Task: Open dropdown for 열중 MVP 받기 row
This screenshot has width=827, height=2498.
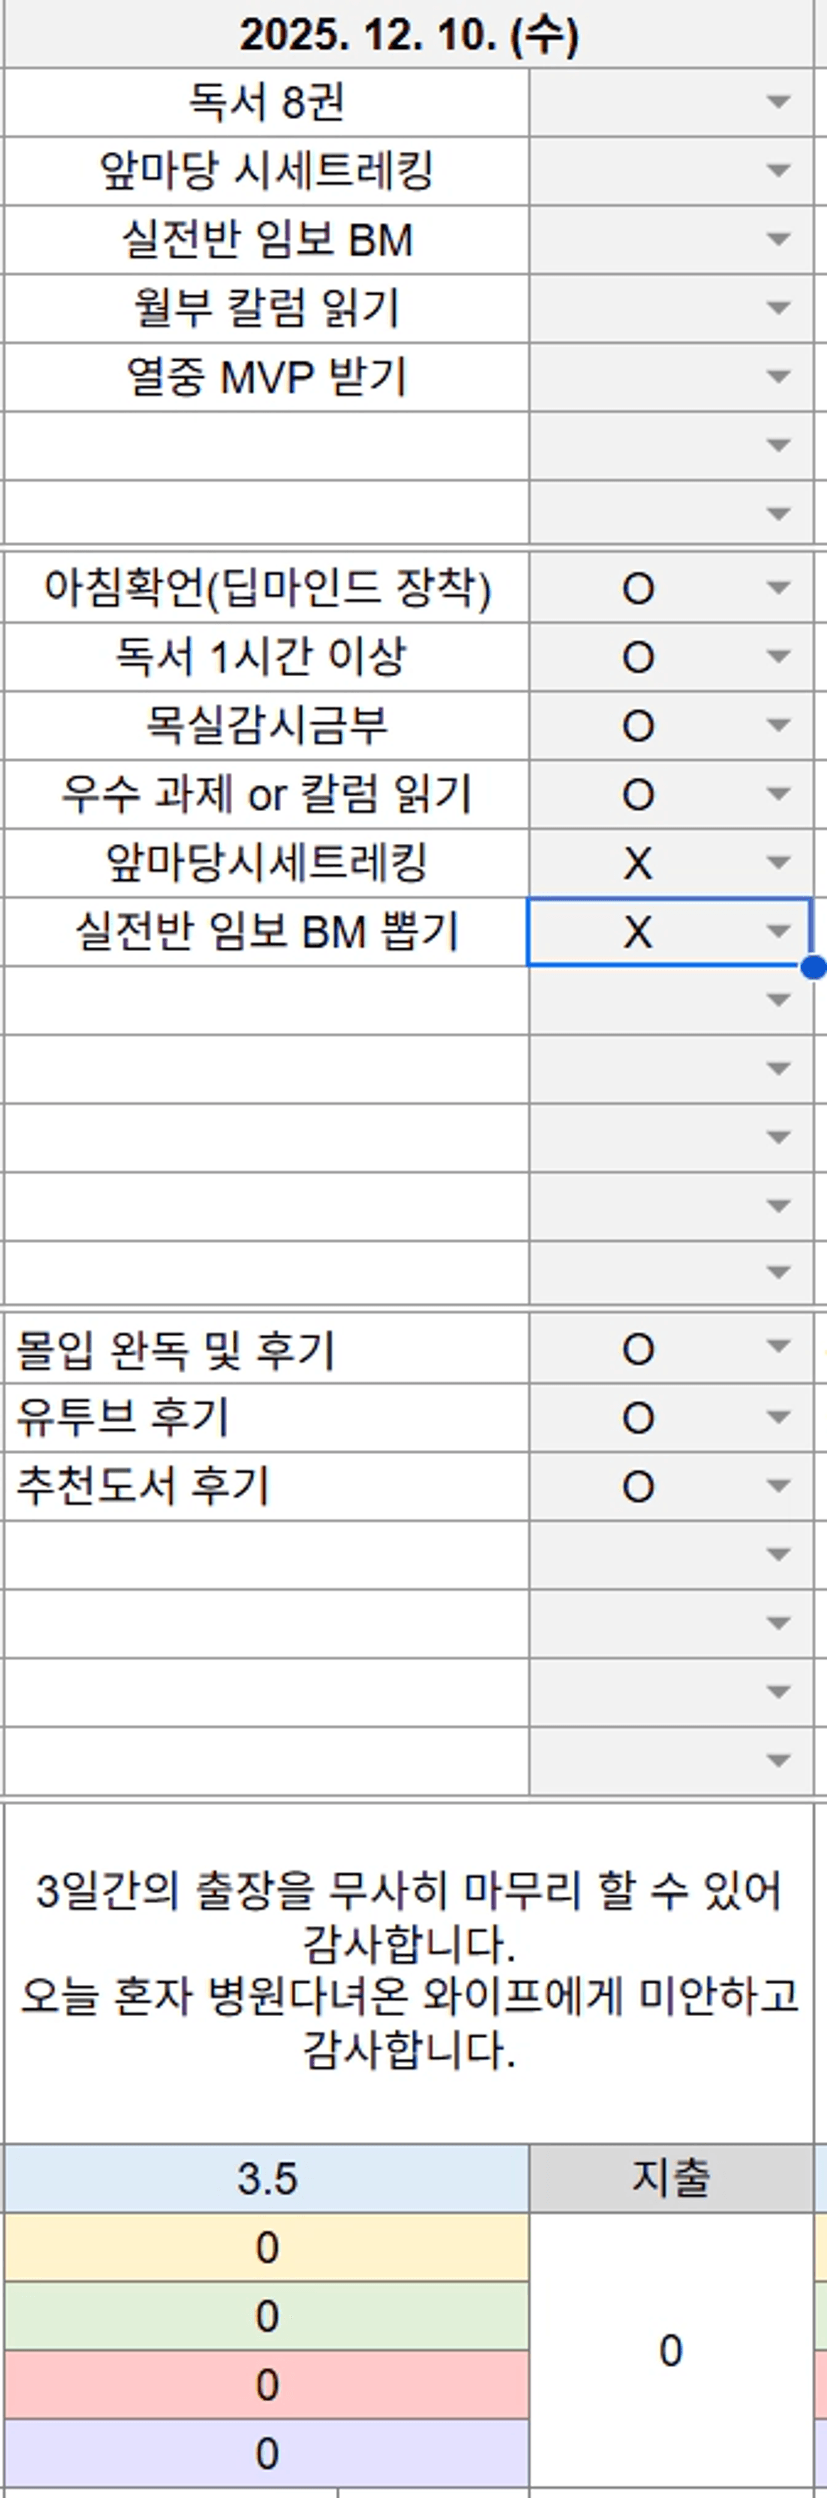Action: (x=778, y=377)
